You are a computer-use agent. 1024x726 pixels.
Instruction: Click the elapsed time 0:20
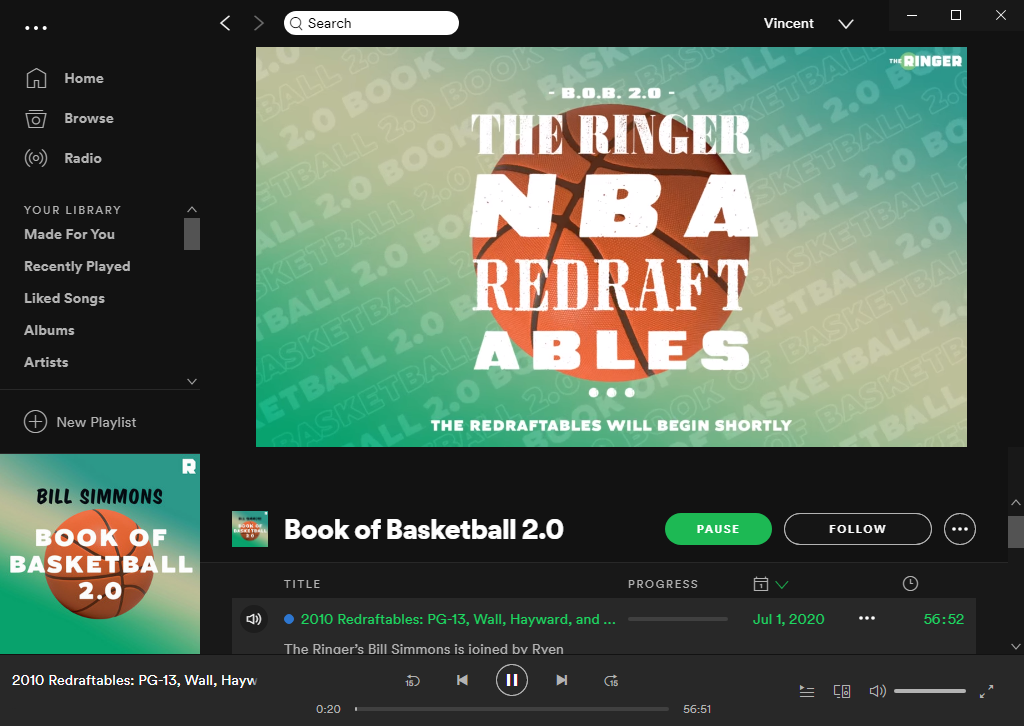point(328,709)
